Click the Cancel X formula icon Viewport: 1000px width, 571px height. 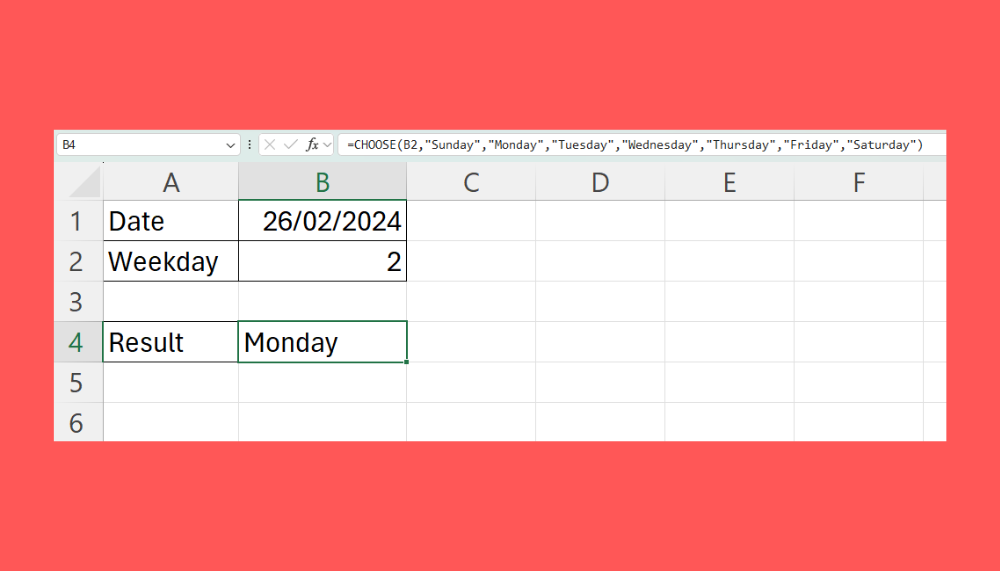click(270, 145)
